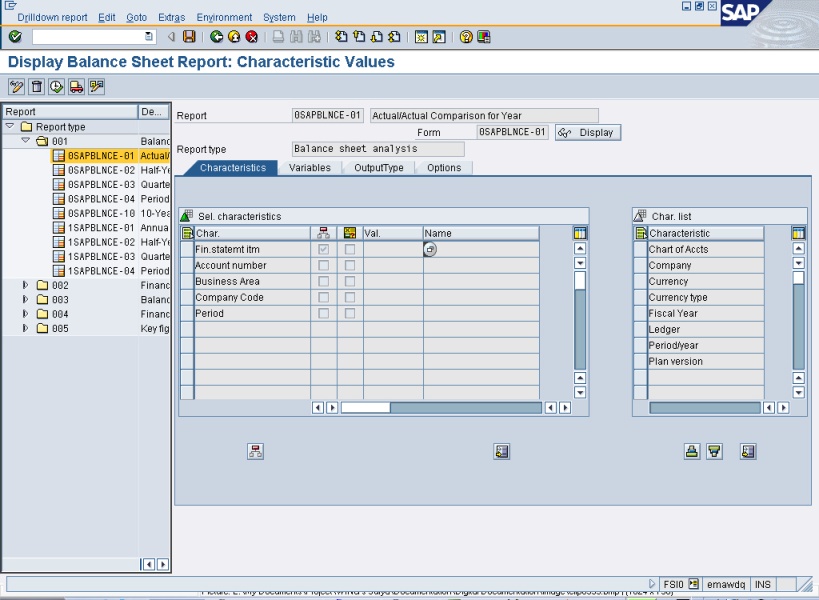Toggle first checkbox in Account number row
The image size is (819, 600).
323,266
